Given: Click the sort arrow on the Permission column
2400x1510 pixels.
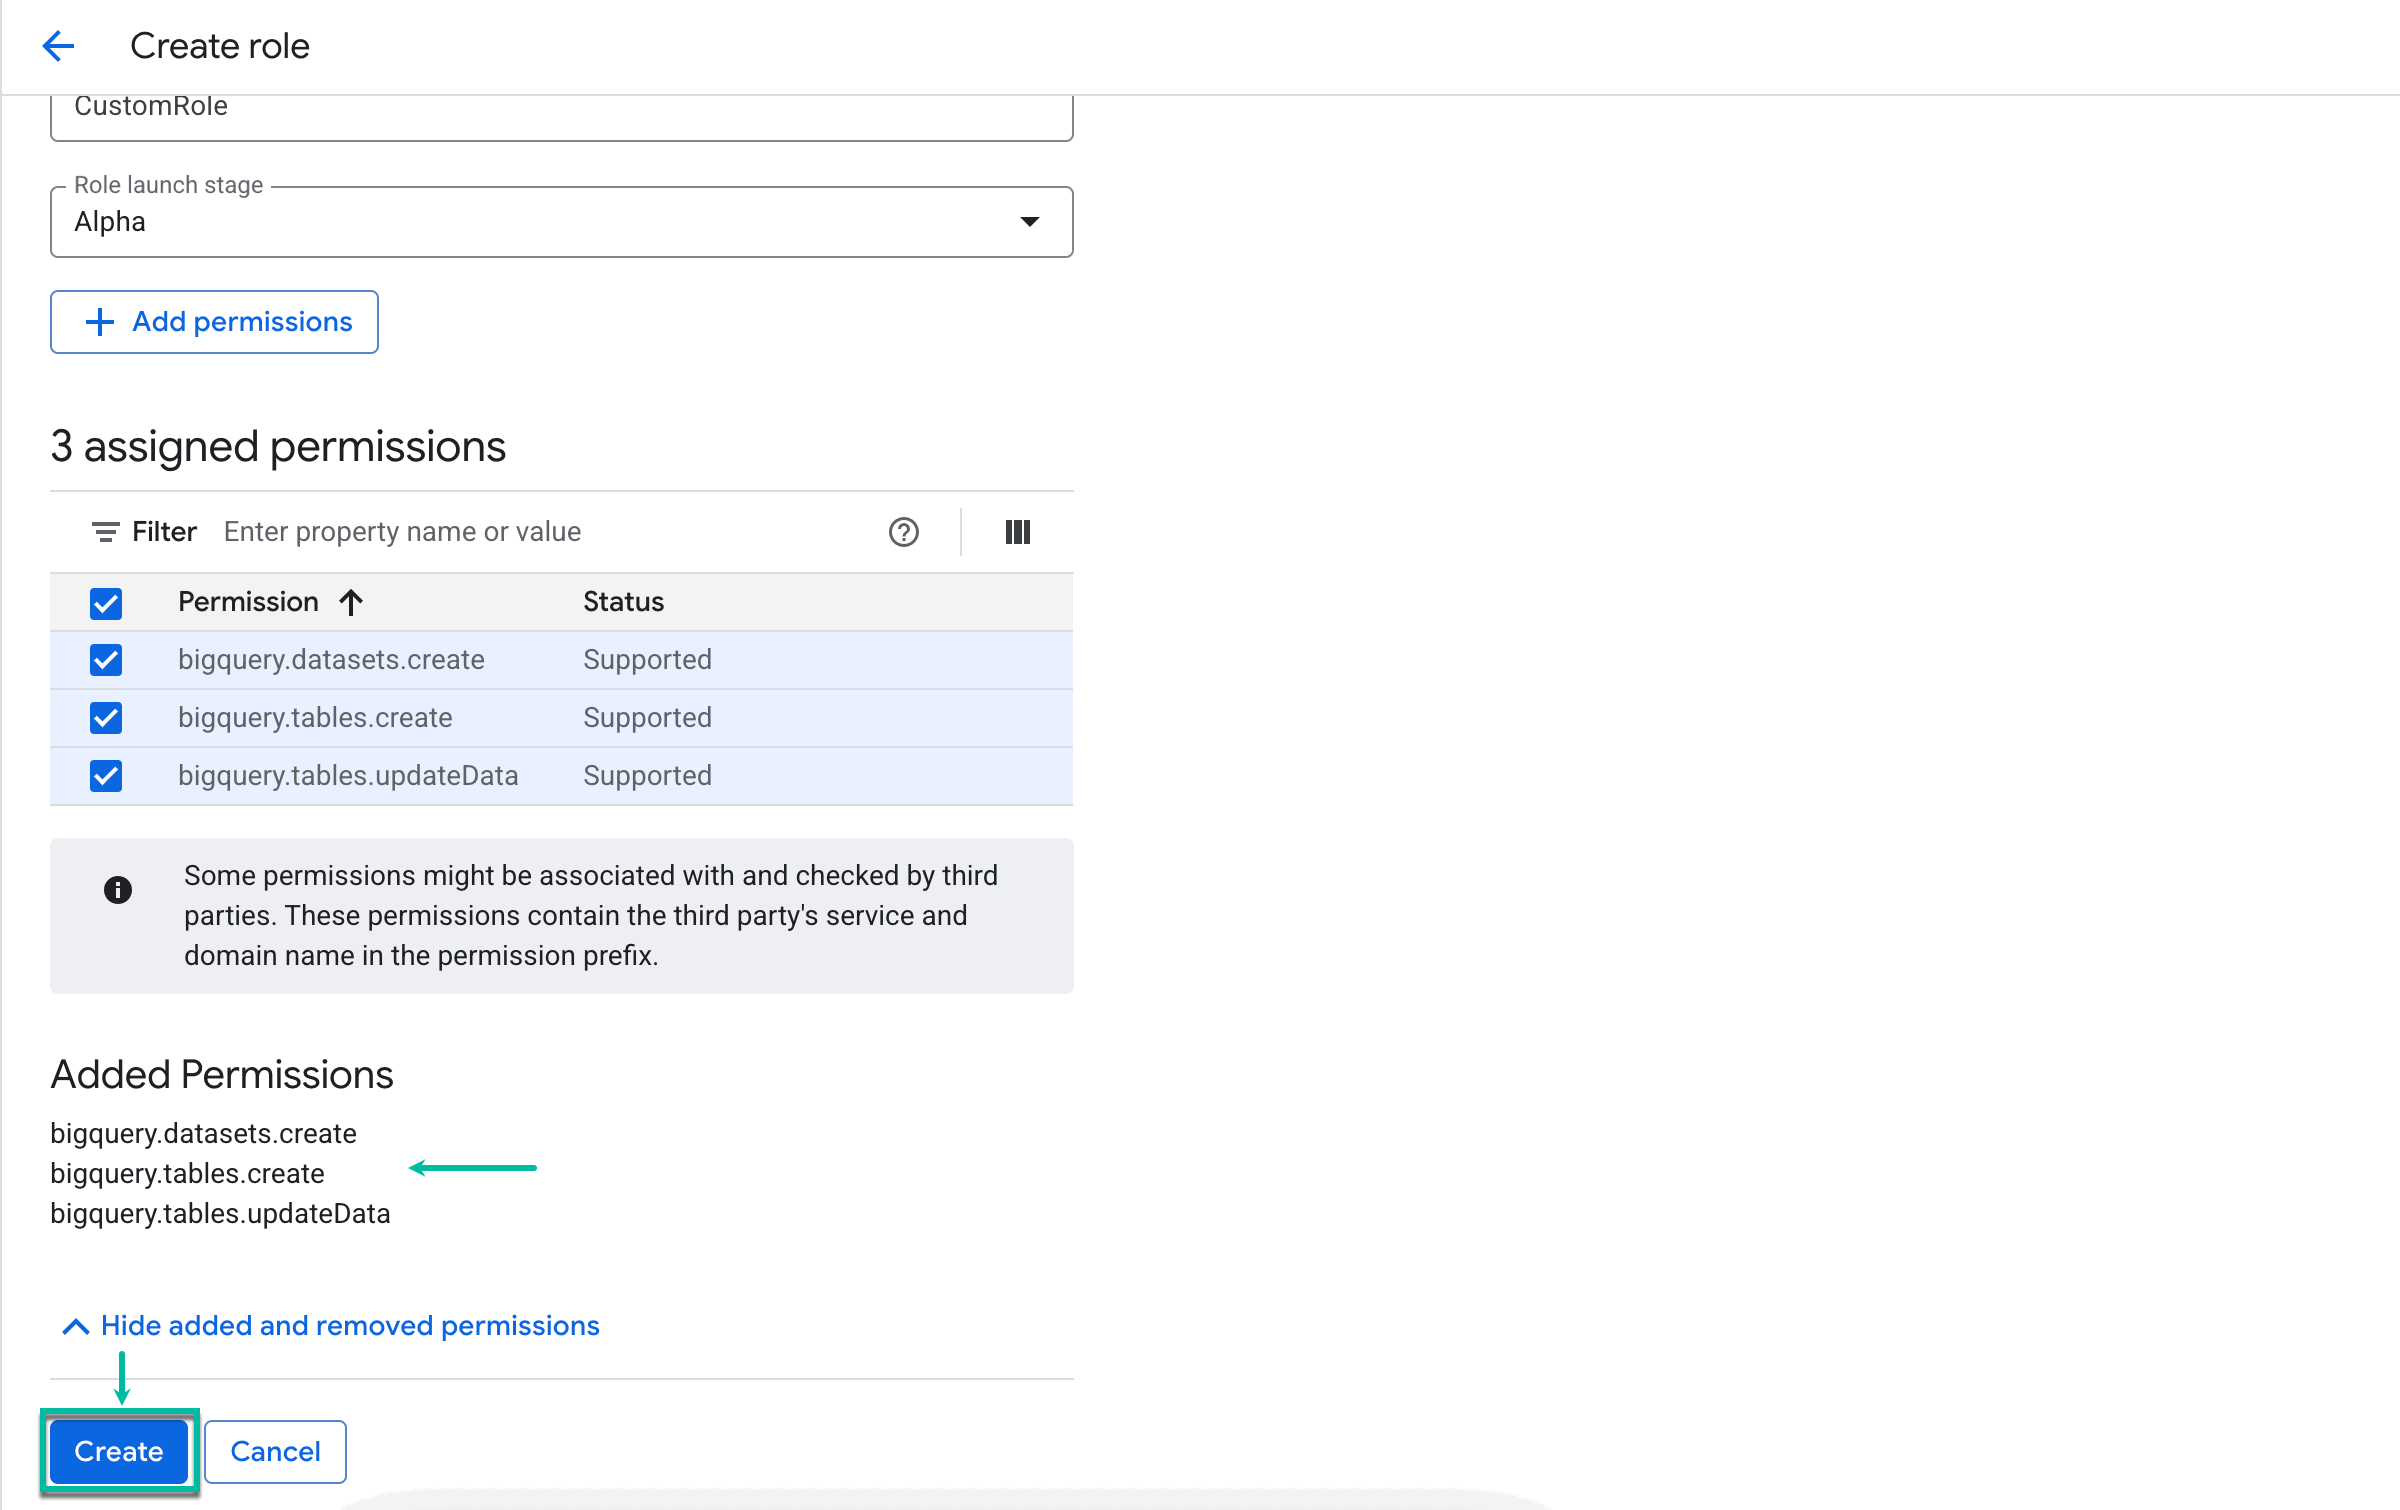Looking at the screenshot, I should tap(350, 601).
